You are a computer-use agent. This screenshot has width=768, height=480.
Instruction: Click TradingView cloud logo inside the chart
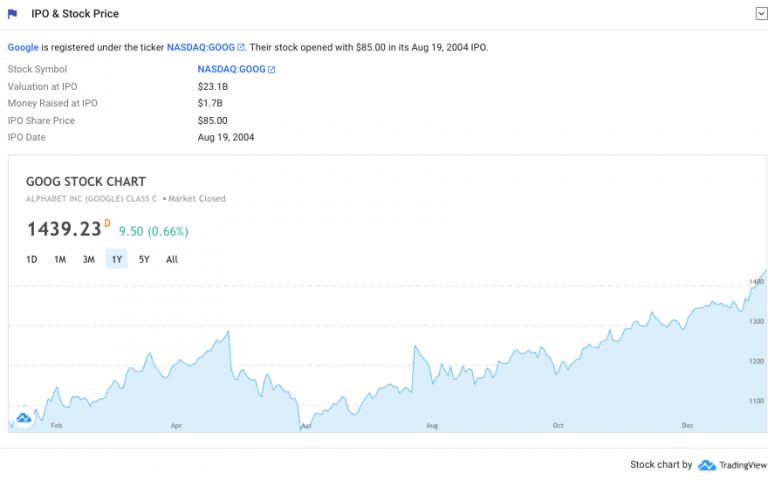tap(23, 417)
